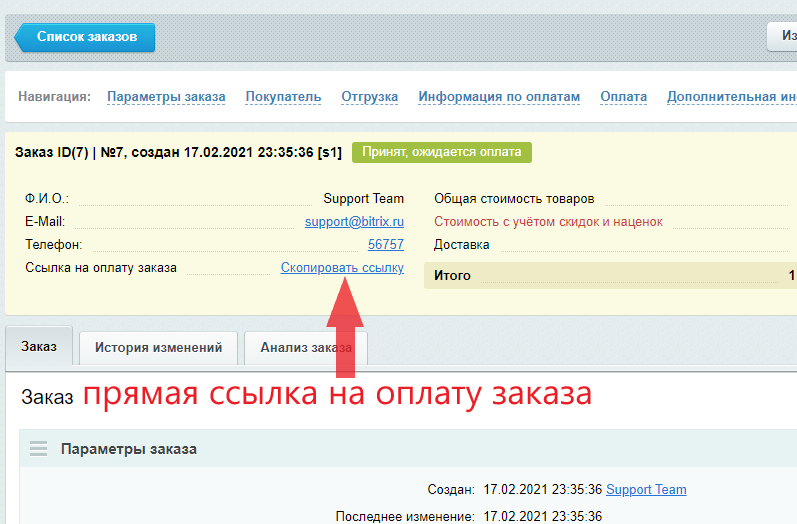Open the support@bitrix.ru email link

point(354,221)
